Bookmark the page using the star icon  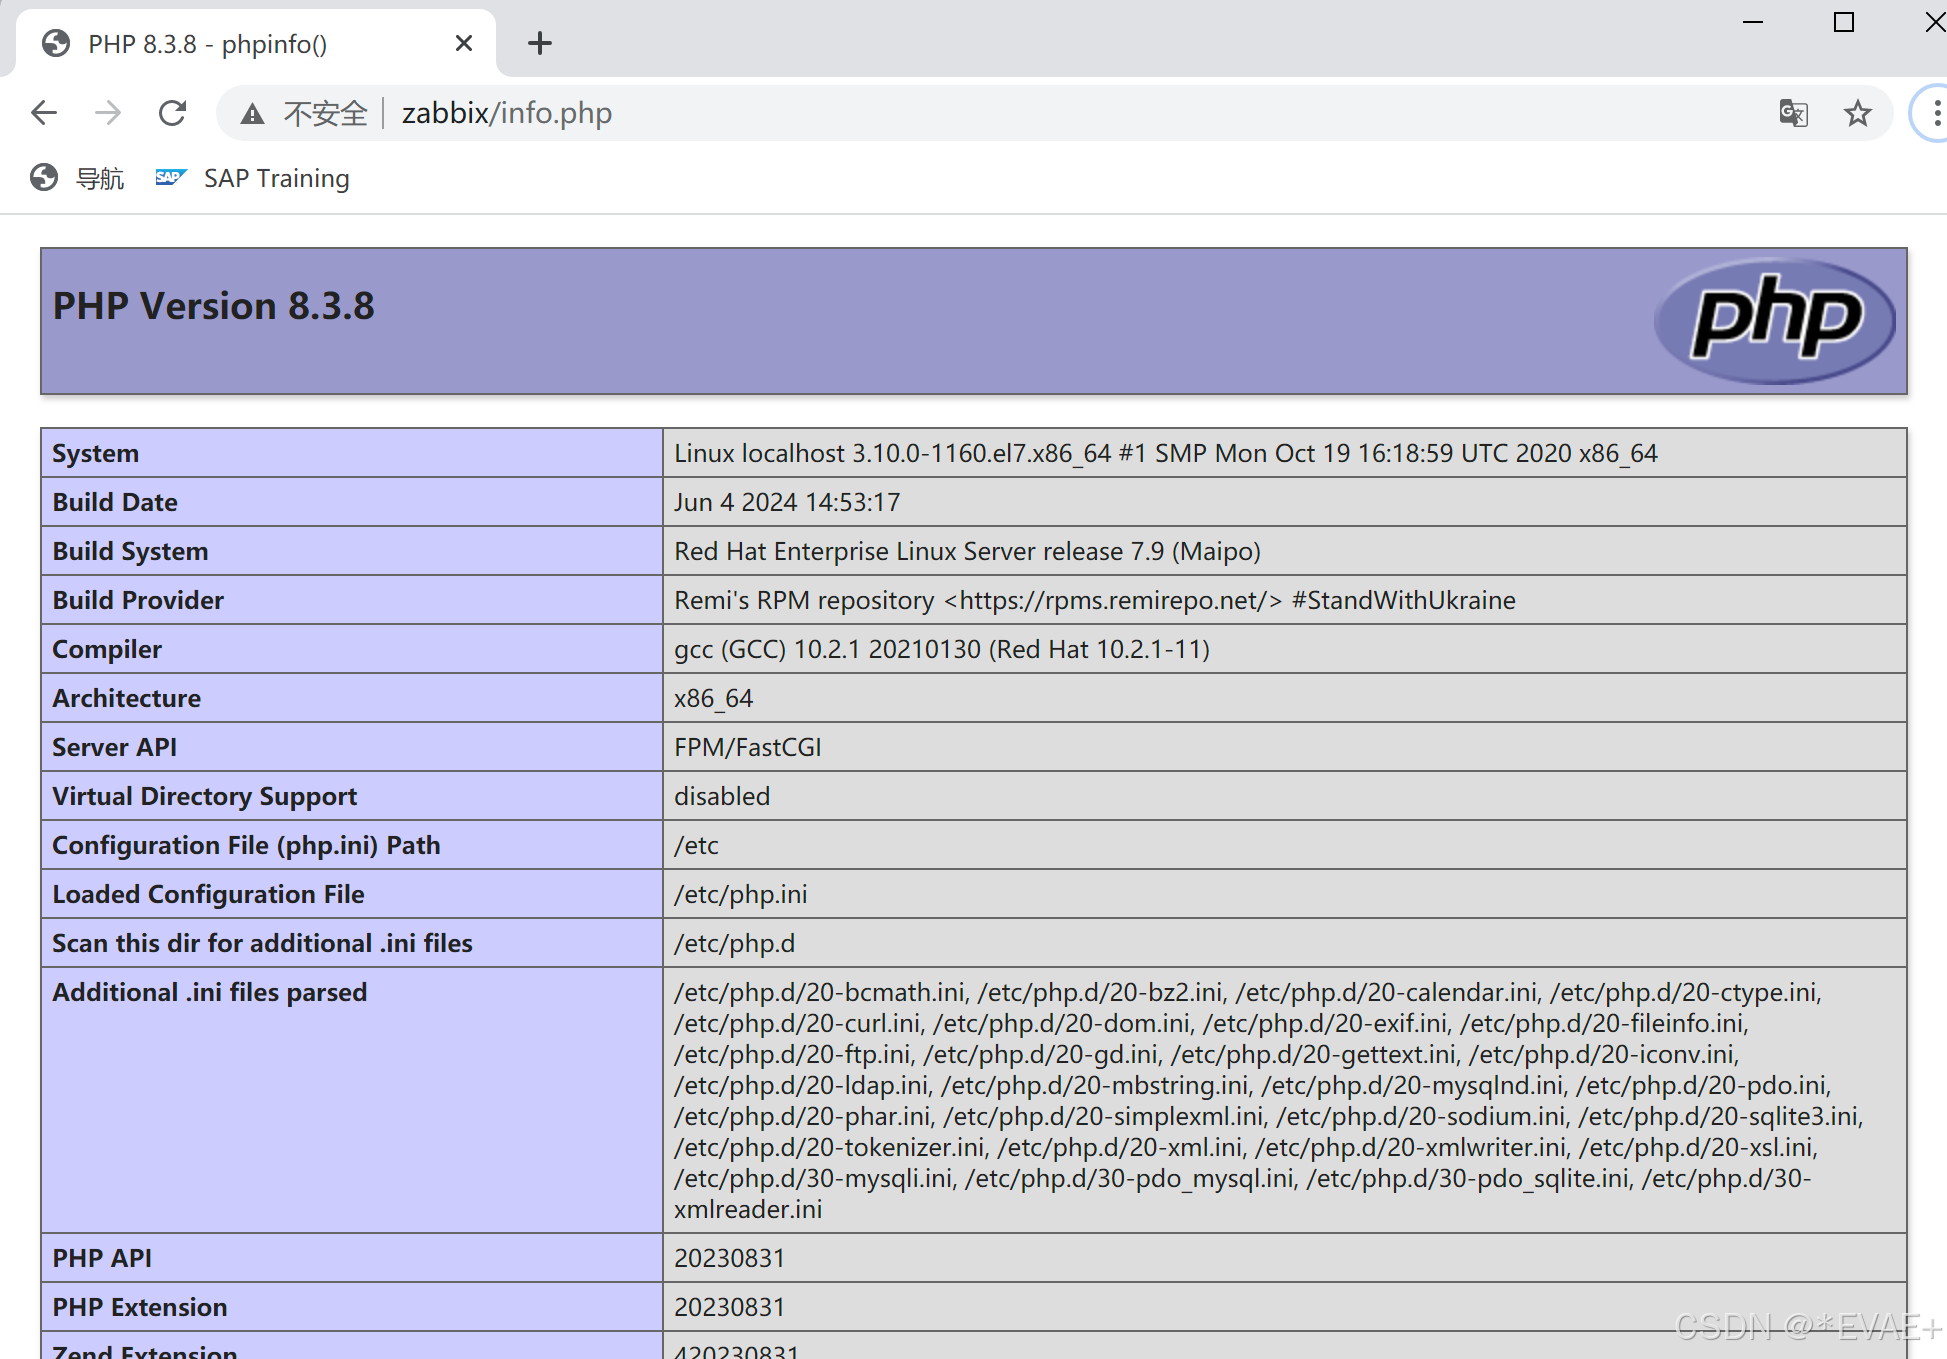pos(1857,113)
